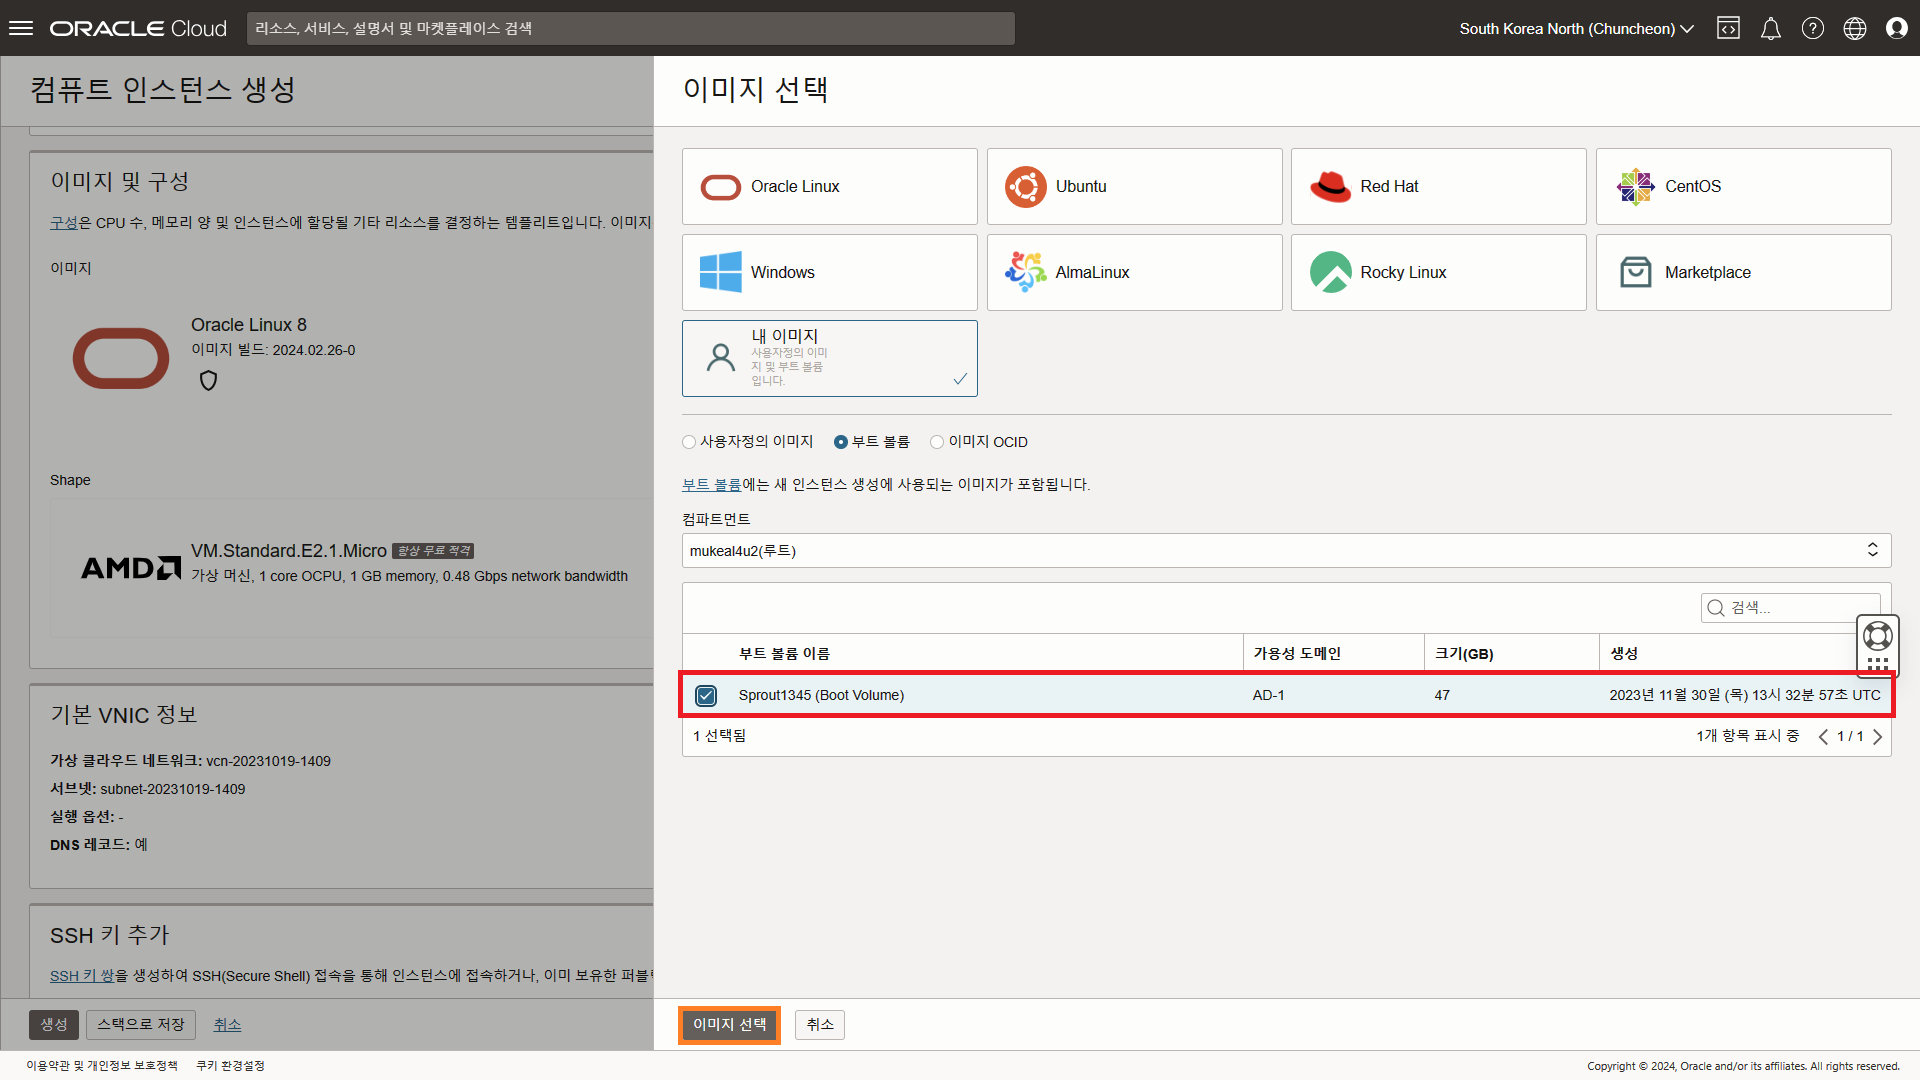
Task: Expand the South Korea North region dropdown
Action: coord(1576,28)
